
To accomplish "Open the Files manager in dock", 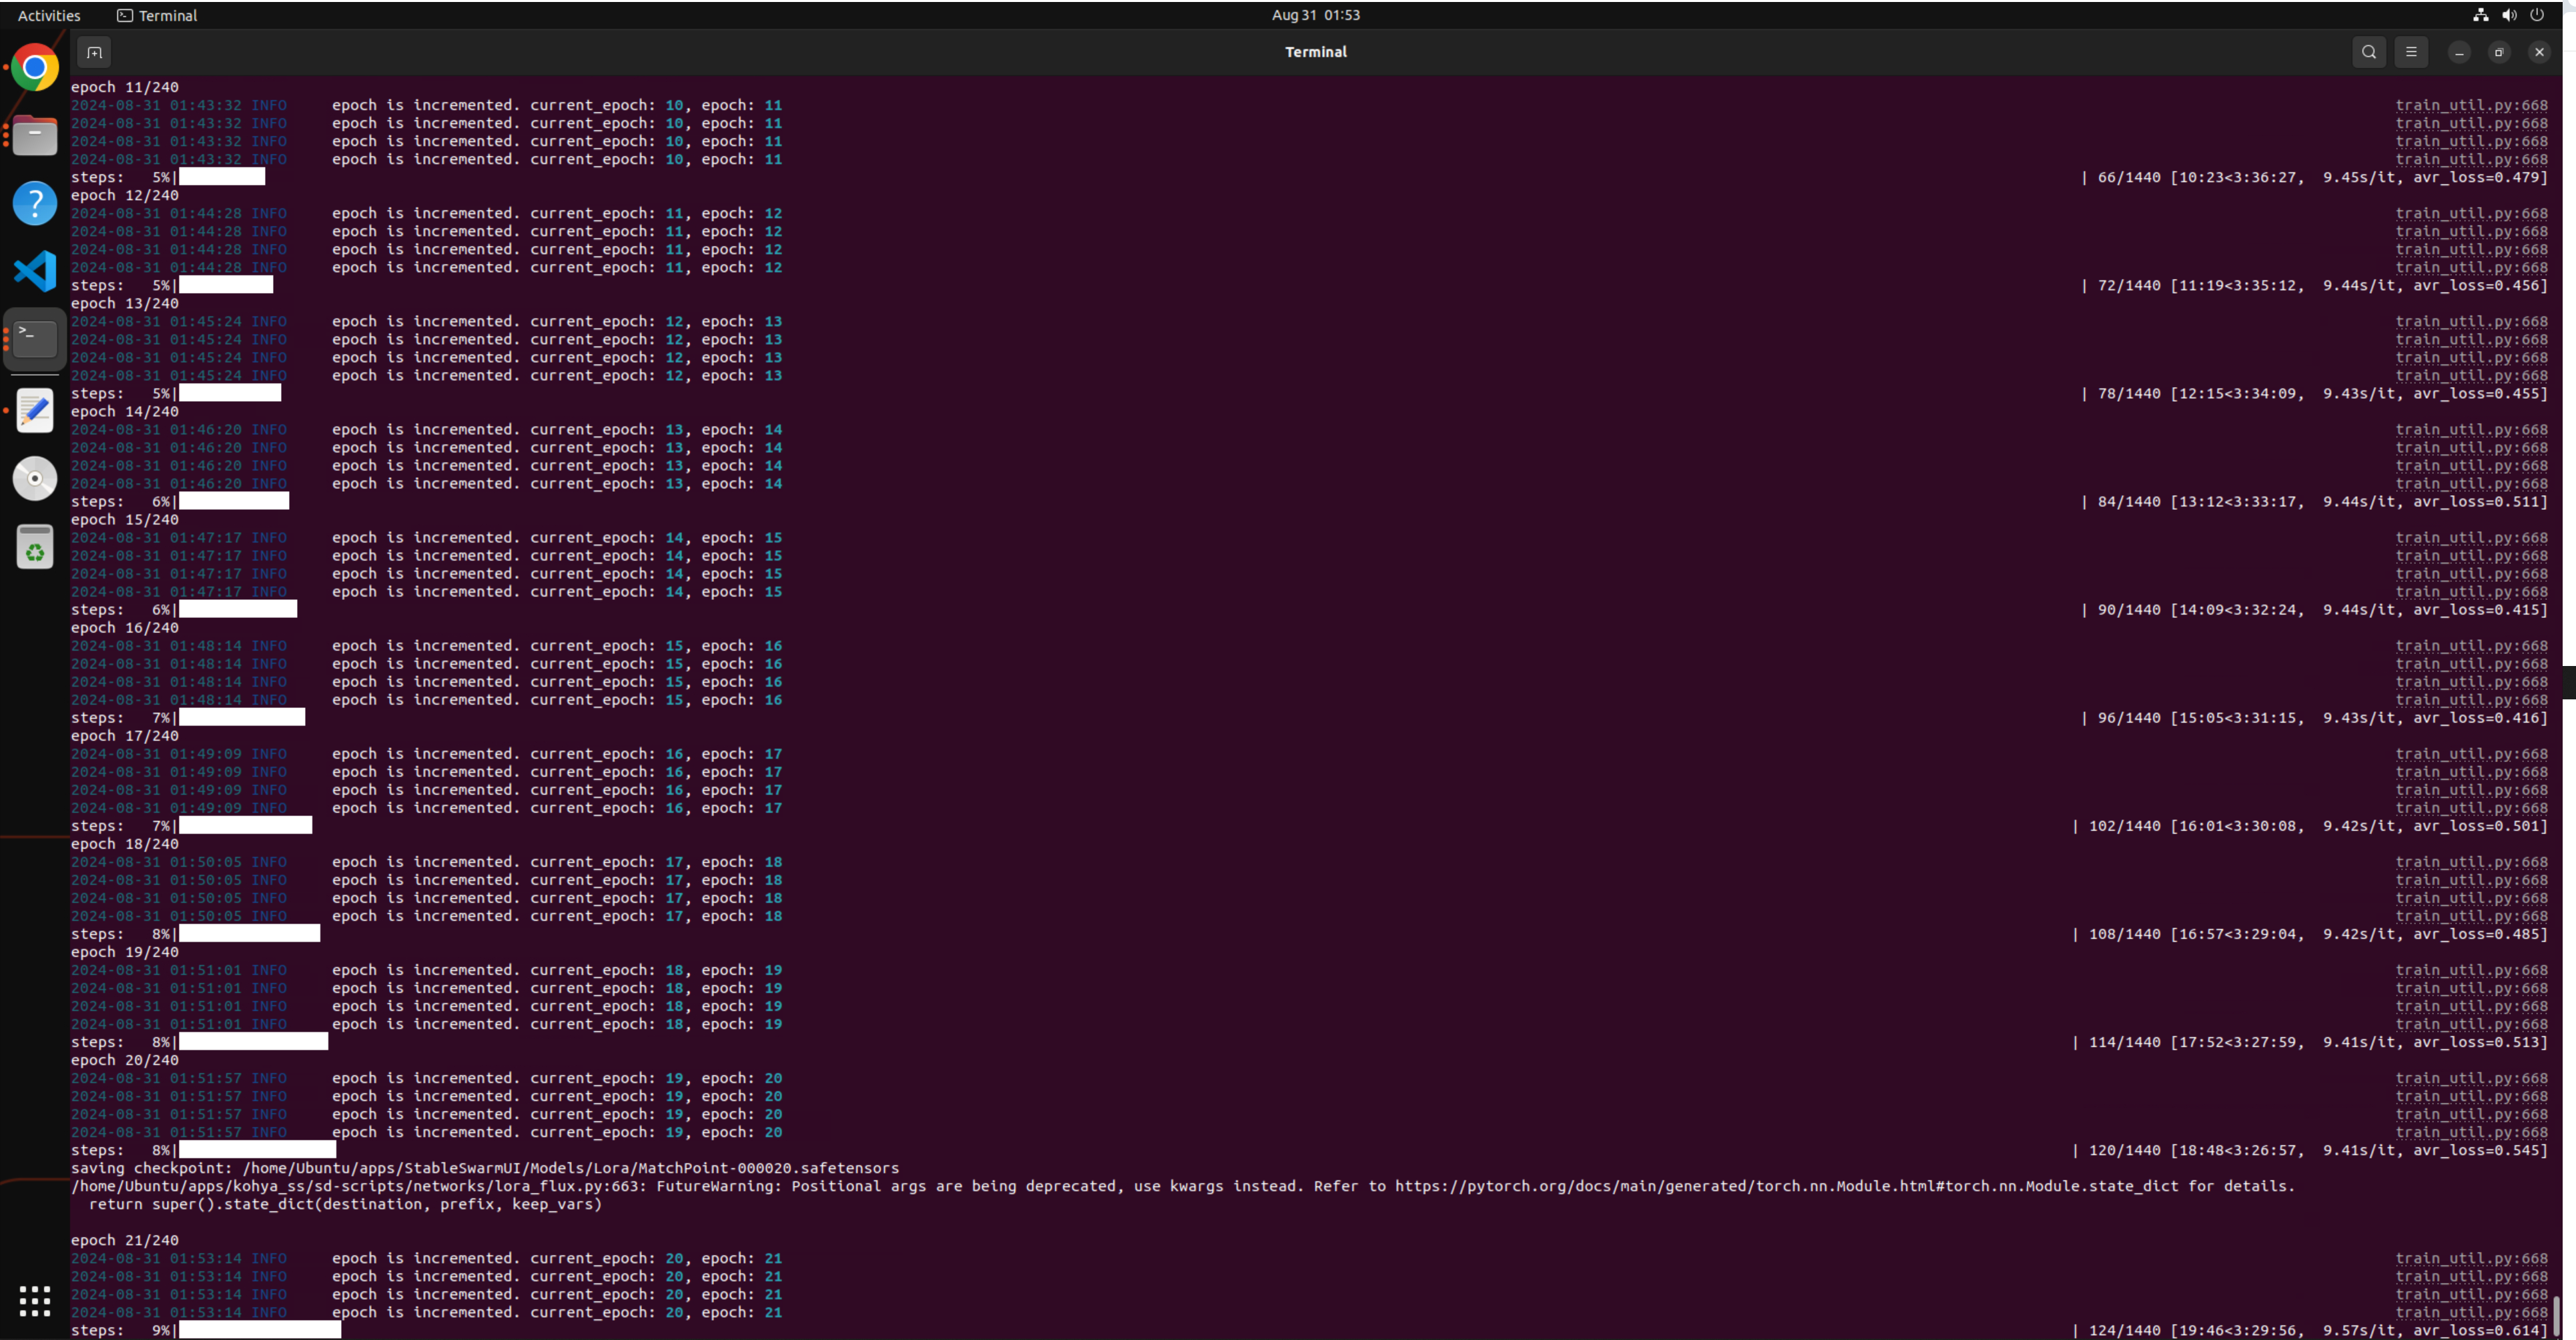I will coord(35,136).
